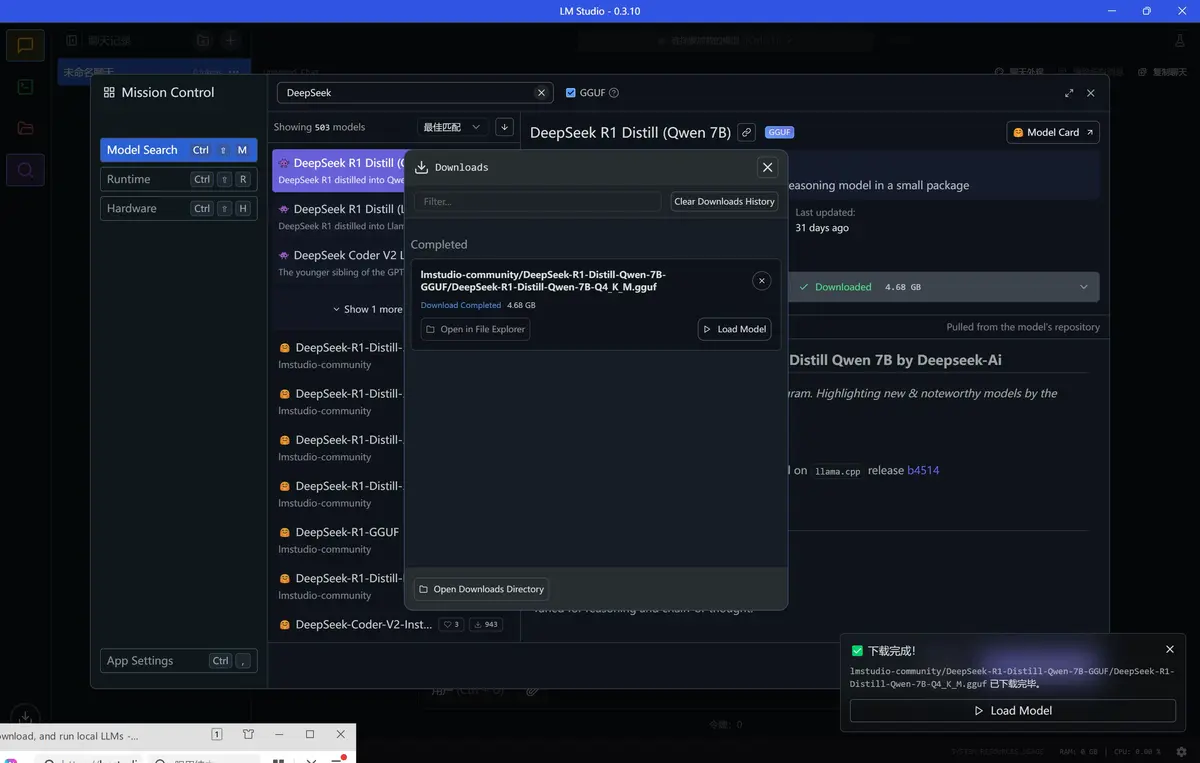Open App Settings
This screenshot has width=1200, height=763.
(179, 660)
